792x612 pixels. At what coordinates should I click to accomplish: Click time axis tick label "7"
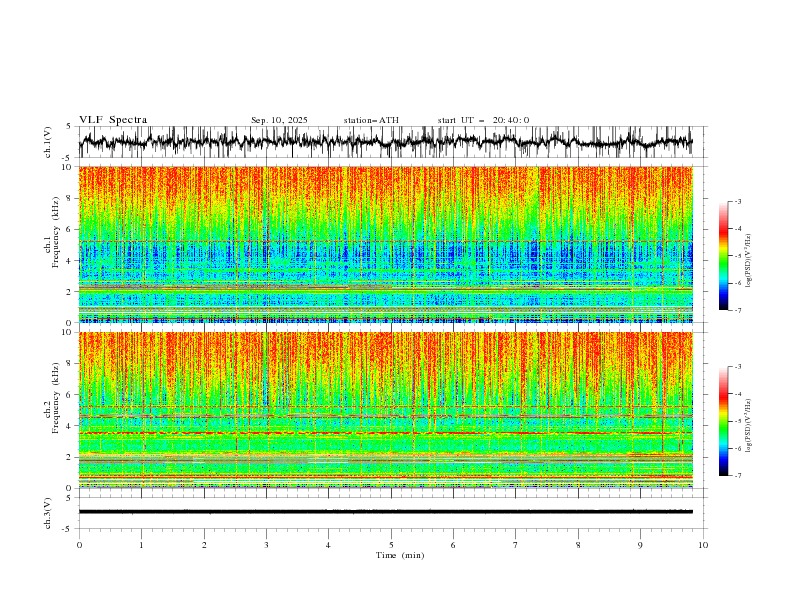(x=516, y=545)
